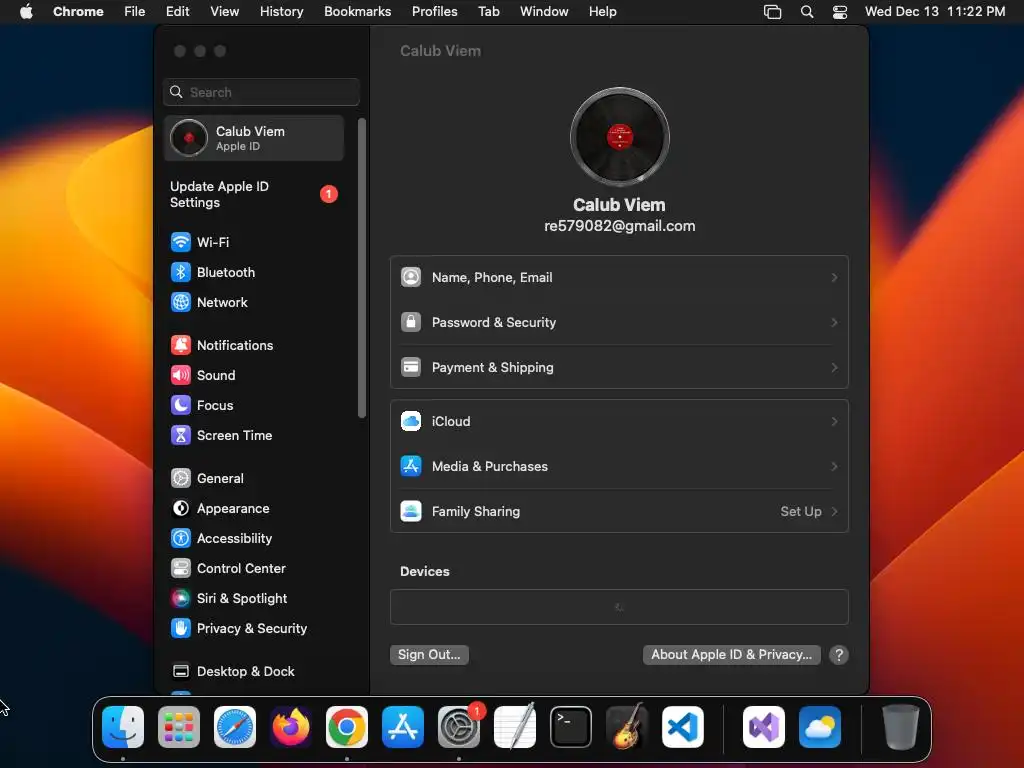Open Control Center in menu bar
The image size is (1024, 768).
pos(840,12)
